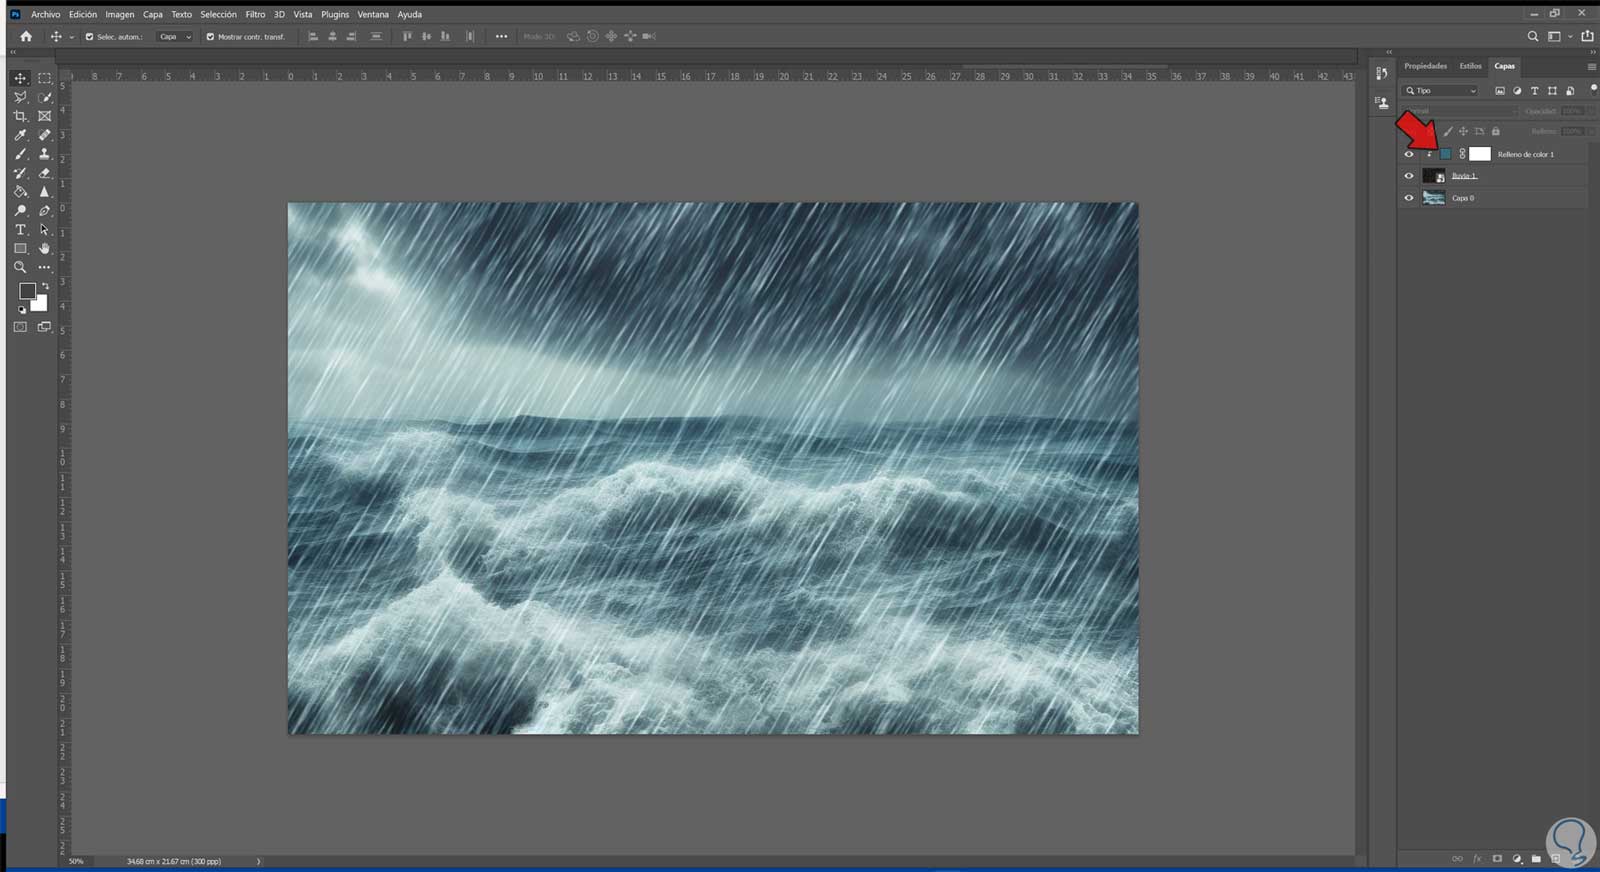Expand the Tipo layer filter dropdown
Image resolution: width=1600 pixels, height=872 pixels.
(x=1441, y=91)
